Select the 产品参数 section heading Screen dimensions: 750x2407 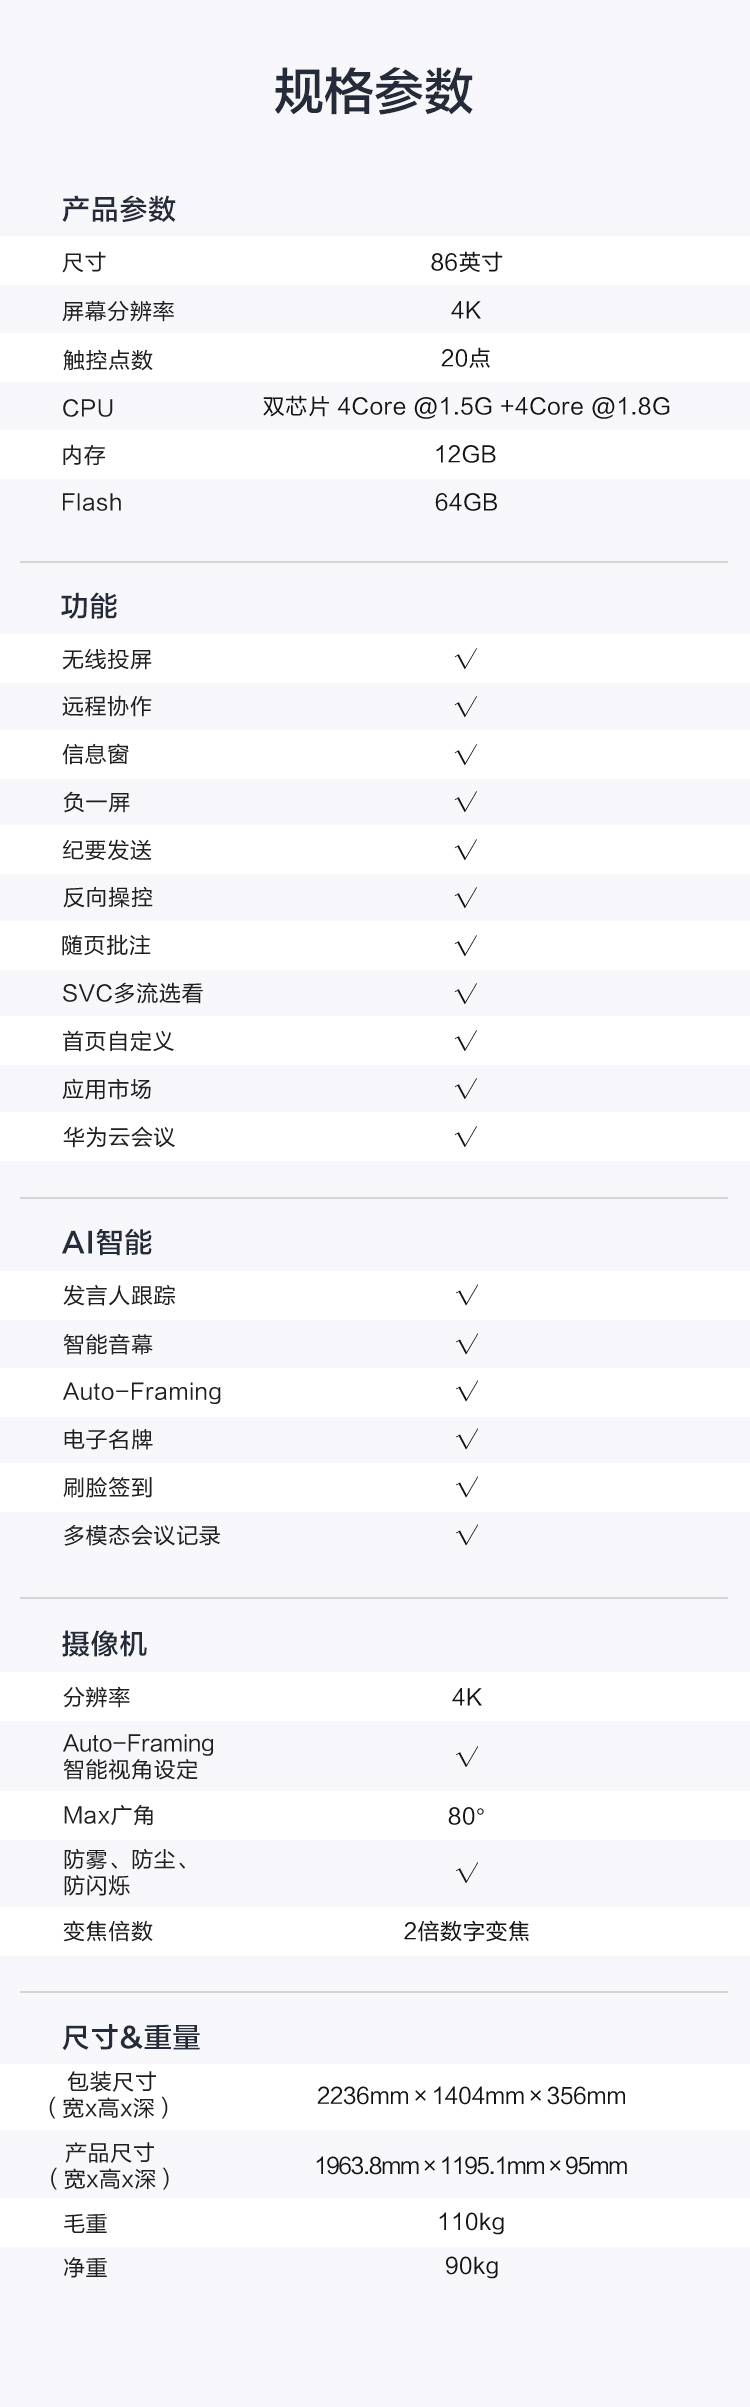click(x=119, y=209)
